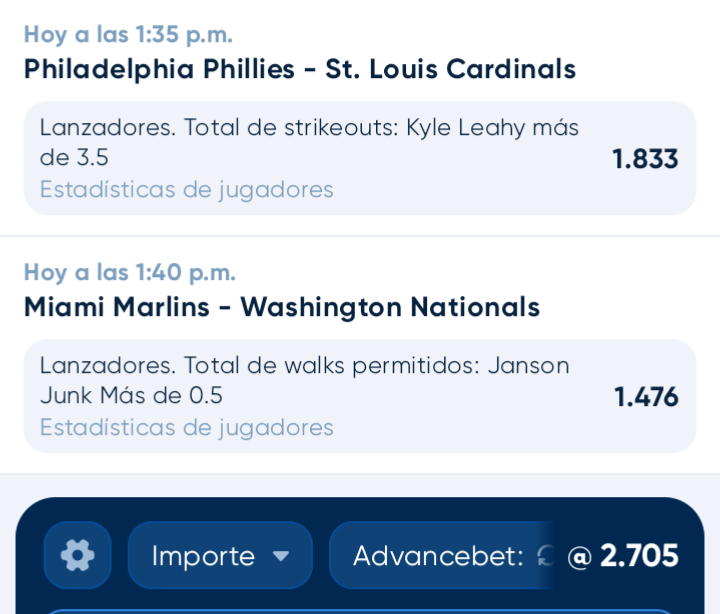This screenshot has width=720, height=614.
Task: Click the Advancebet refresh icon
Action: tap(546, 556)
